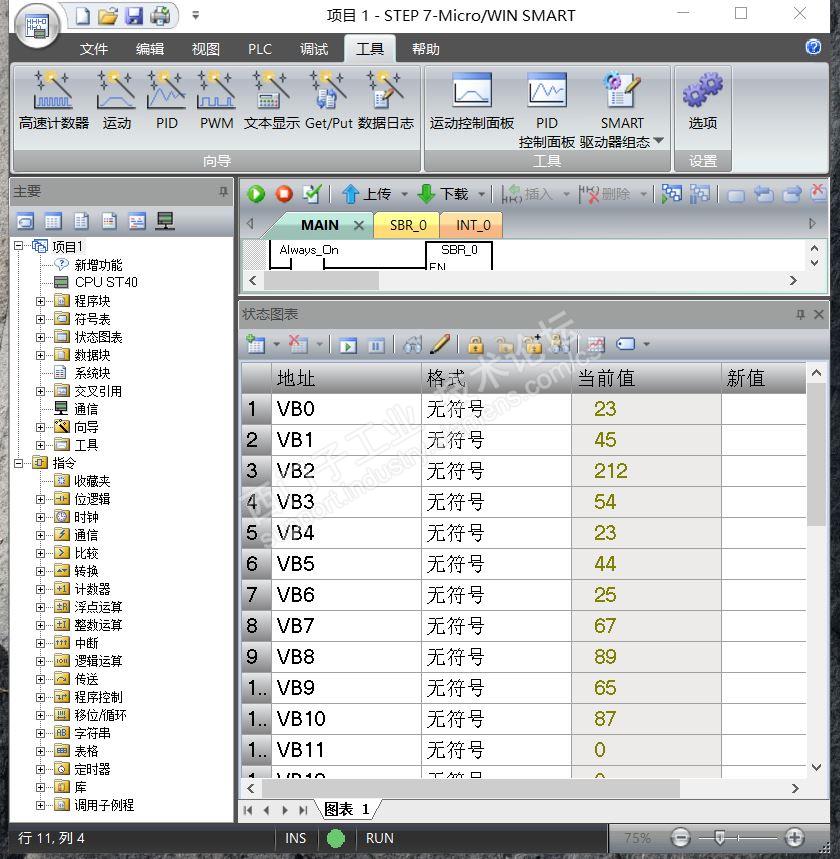Viewport: 840px width, 859px height.
Task: Close the MAIN editor tab
Action: [x=358, y=225]
